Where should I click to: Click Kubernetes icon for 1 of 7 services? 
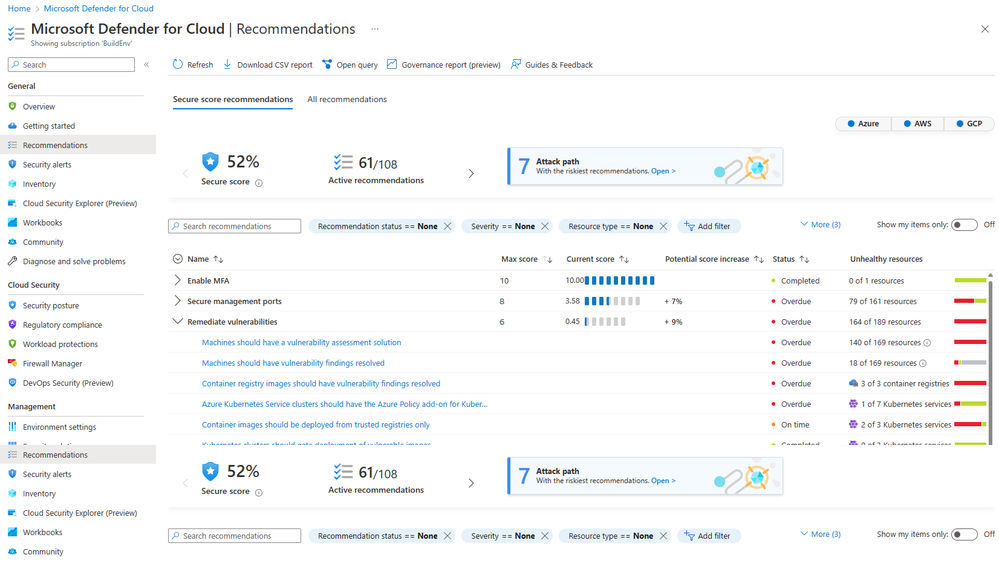click(853, 404)
